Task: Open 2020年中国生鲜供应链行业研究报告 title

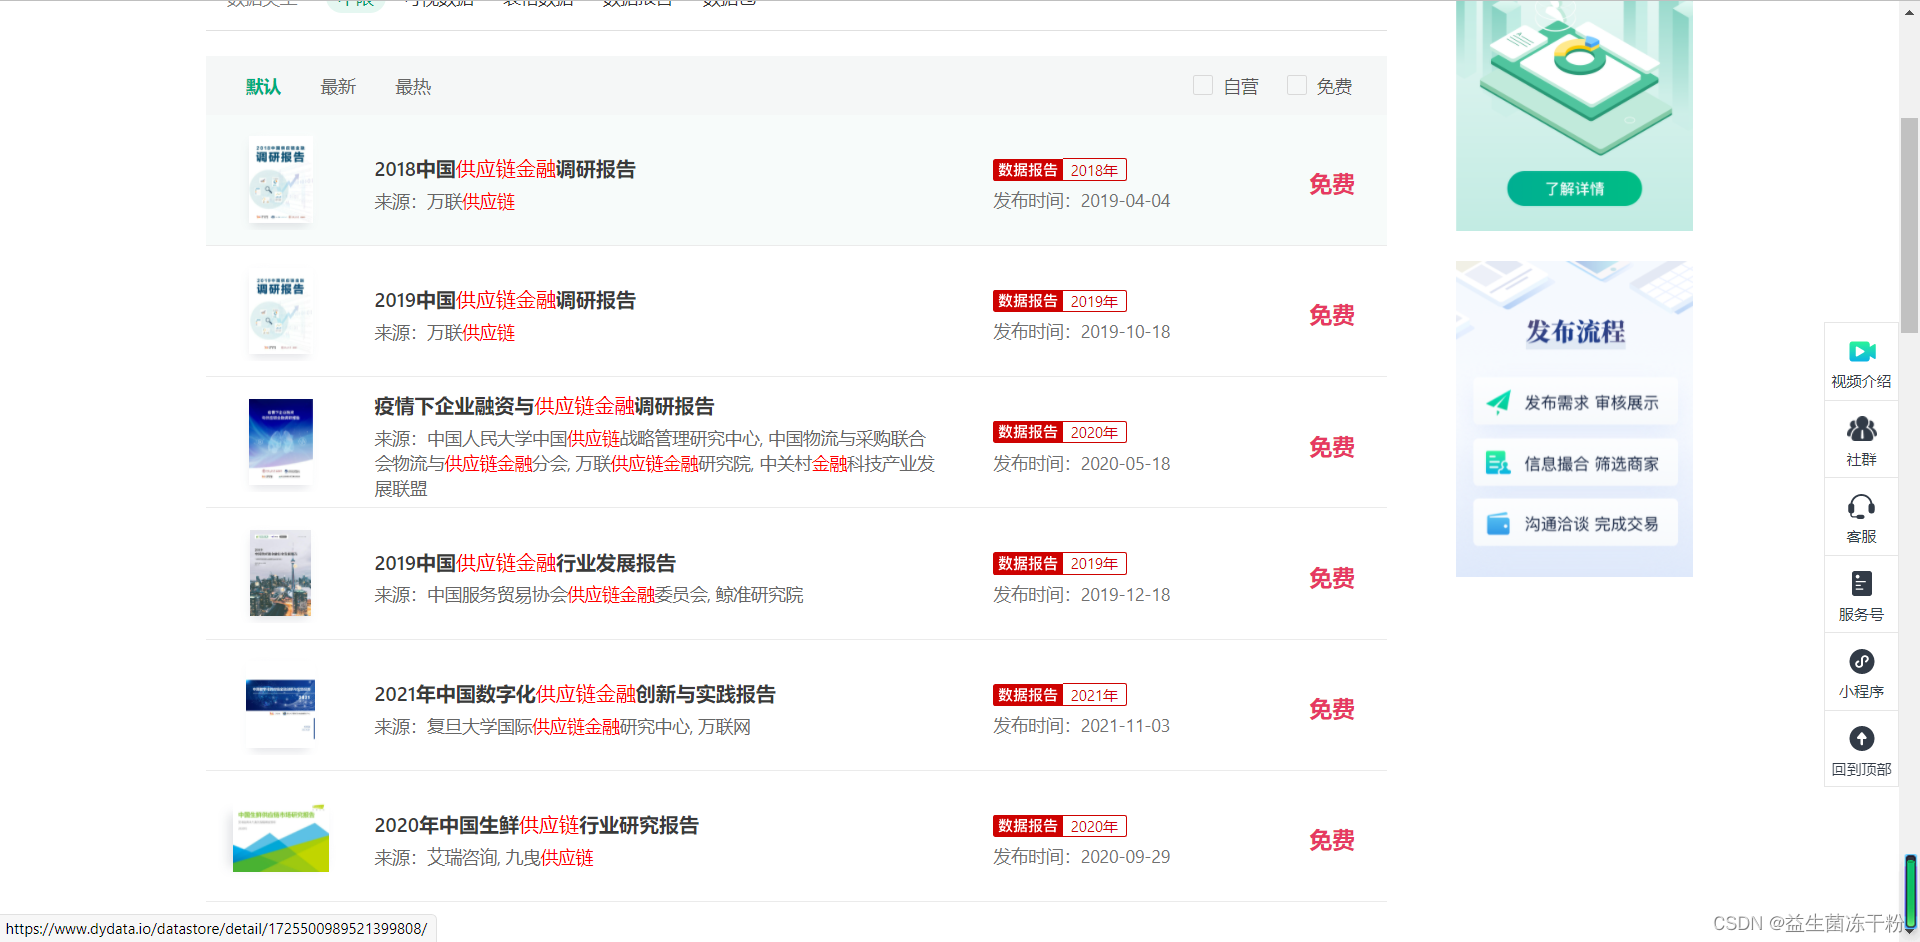Action: (x=536, y=825)
